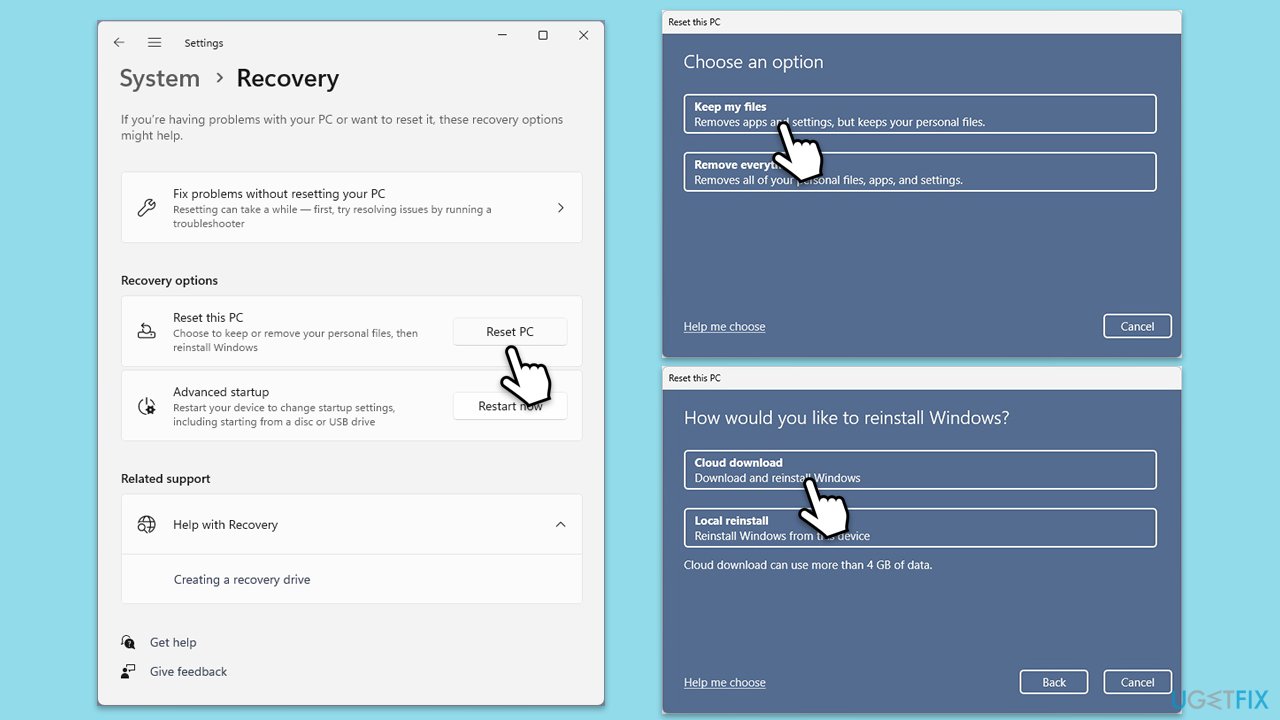Click the Help with Recovery globe icon

pyautogui.click(x=146, y=524)
